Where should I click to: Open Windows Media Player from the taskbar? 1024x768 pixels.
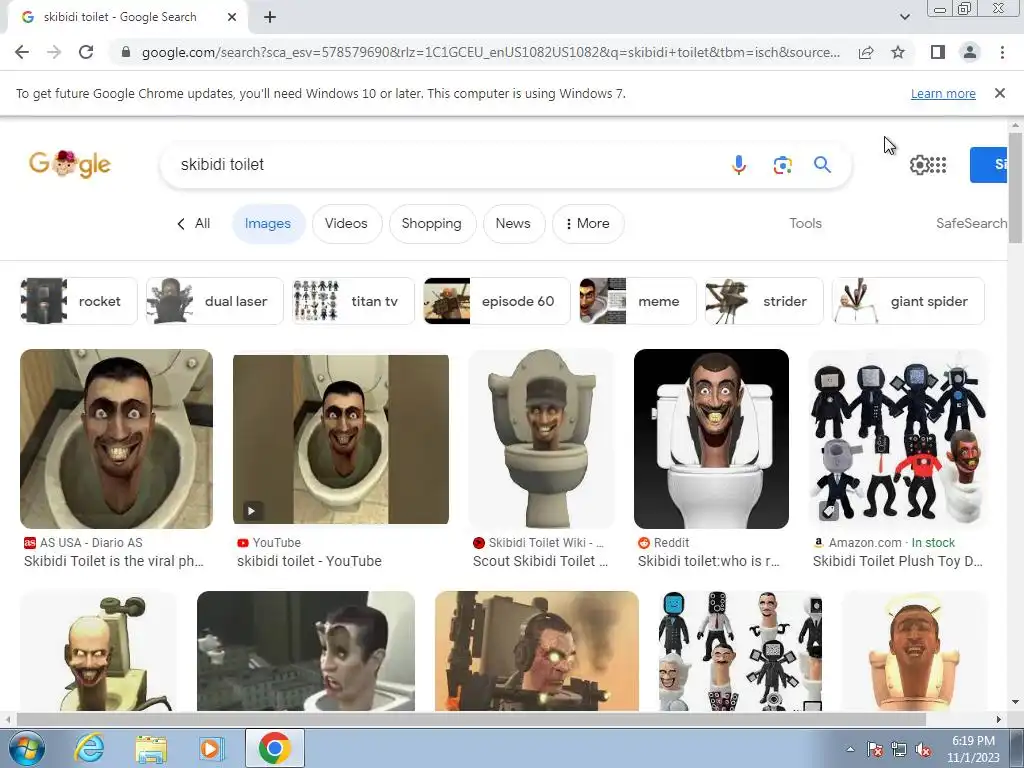pyautogui.click(x=210, y=748)
